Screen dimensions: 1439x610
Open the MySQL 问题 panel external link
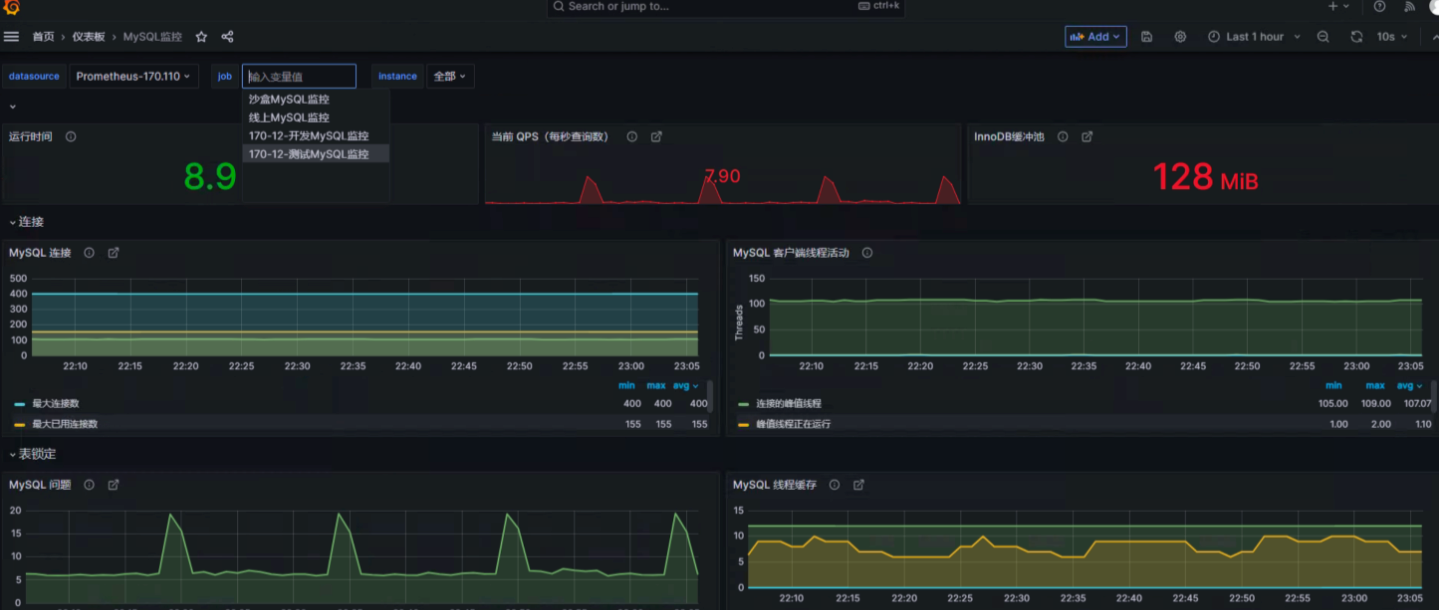(x=113, y=485)
